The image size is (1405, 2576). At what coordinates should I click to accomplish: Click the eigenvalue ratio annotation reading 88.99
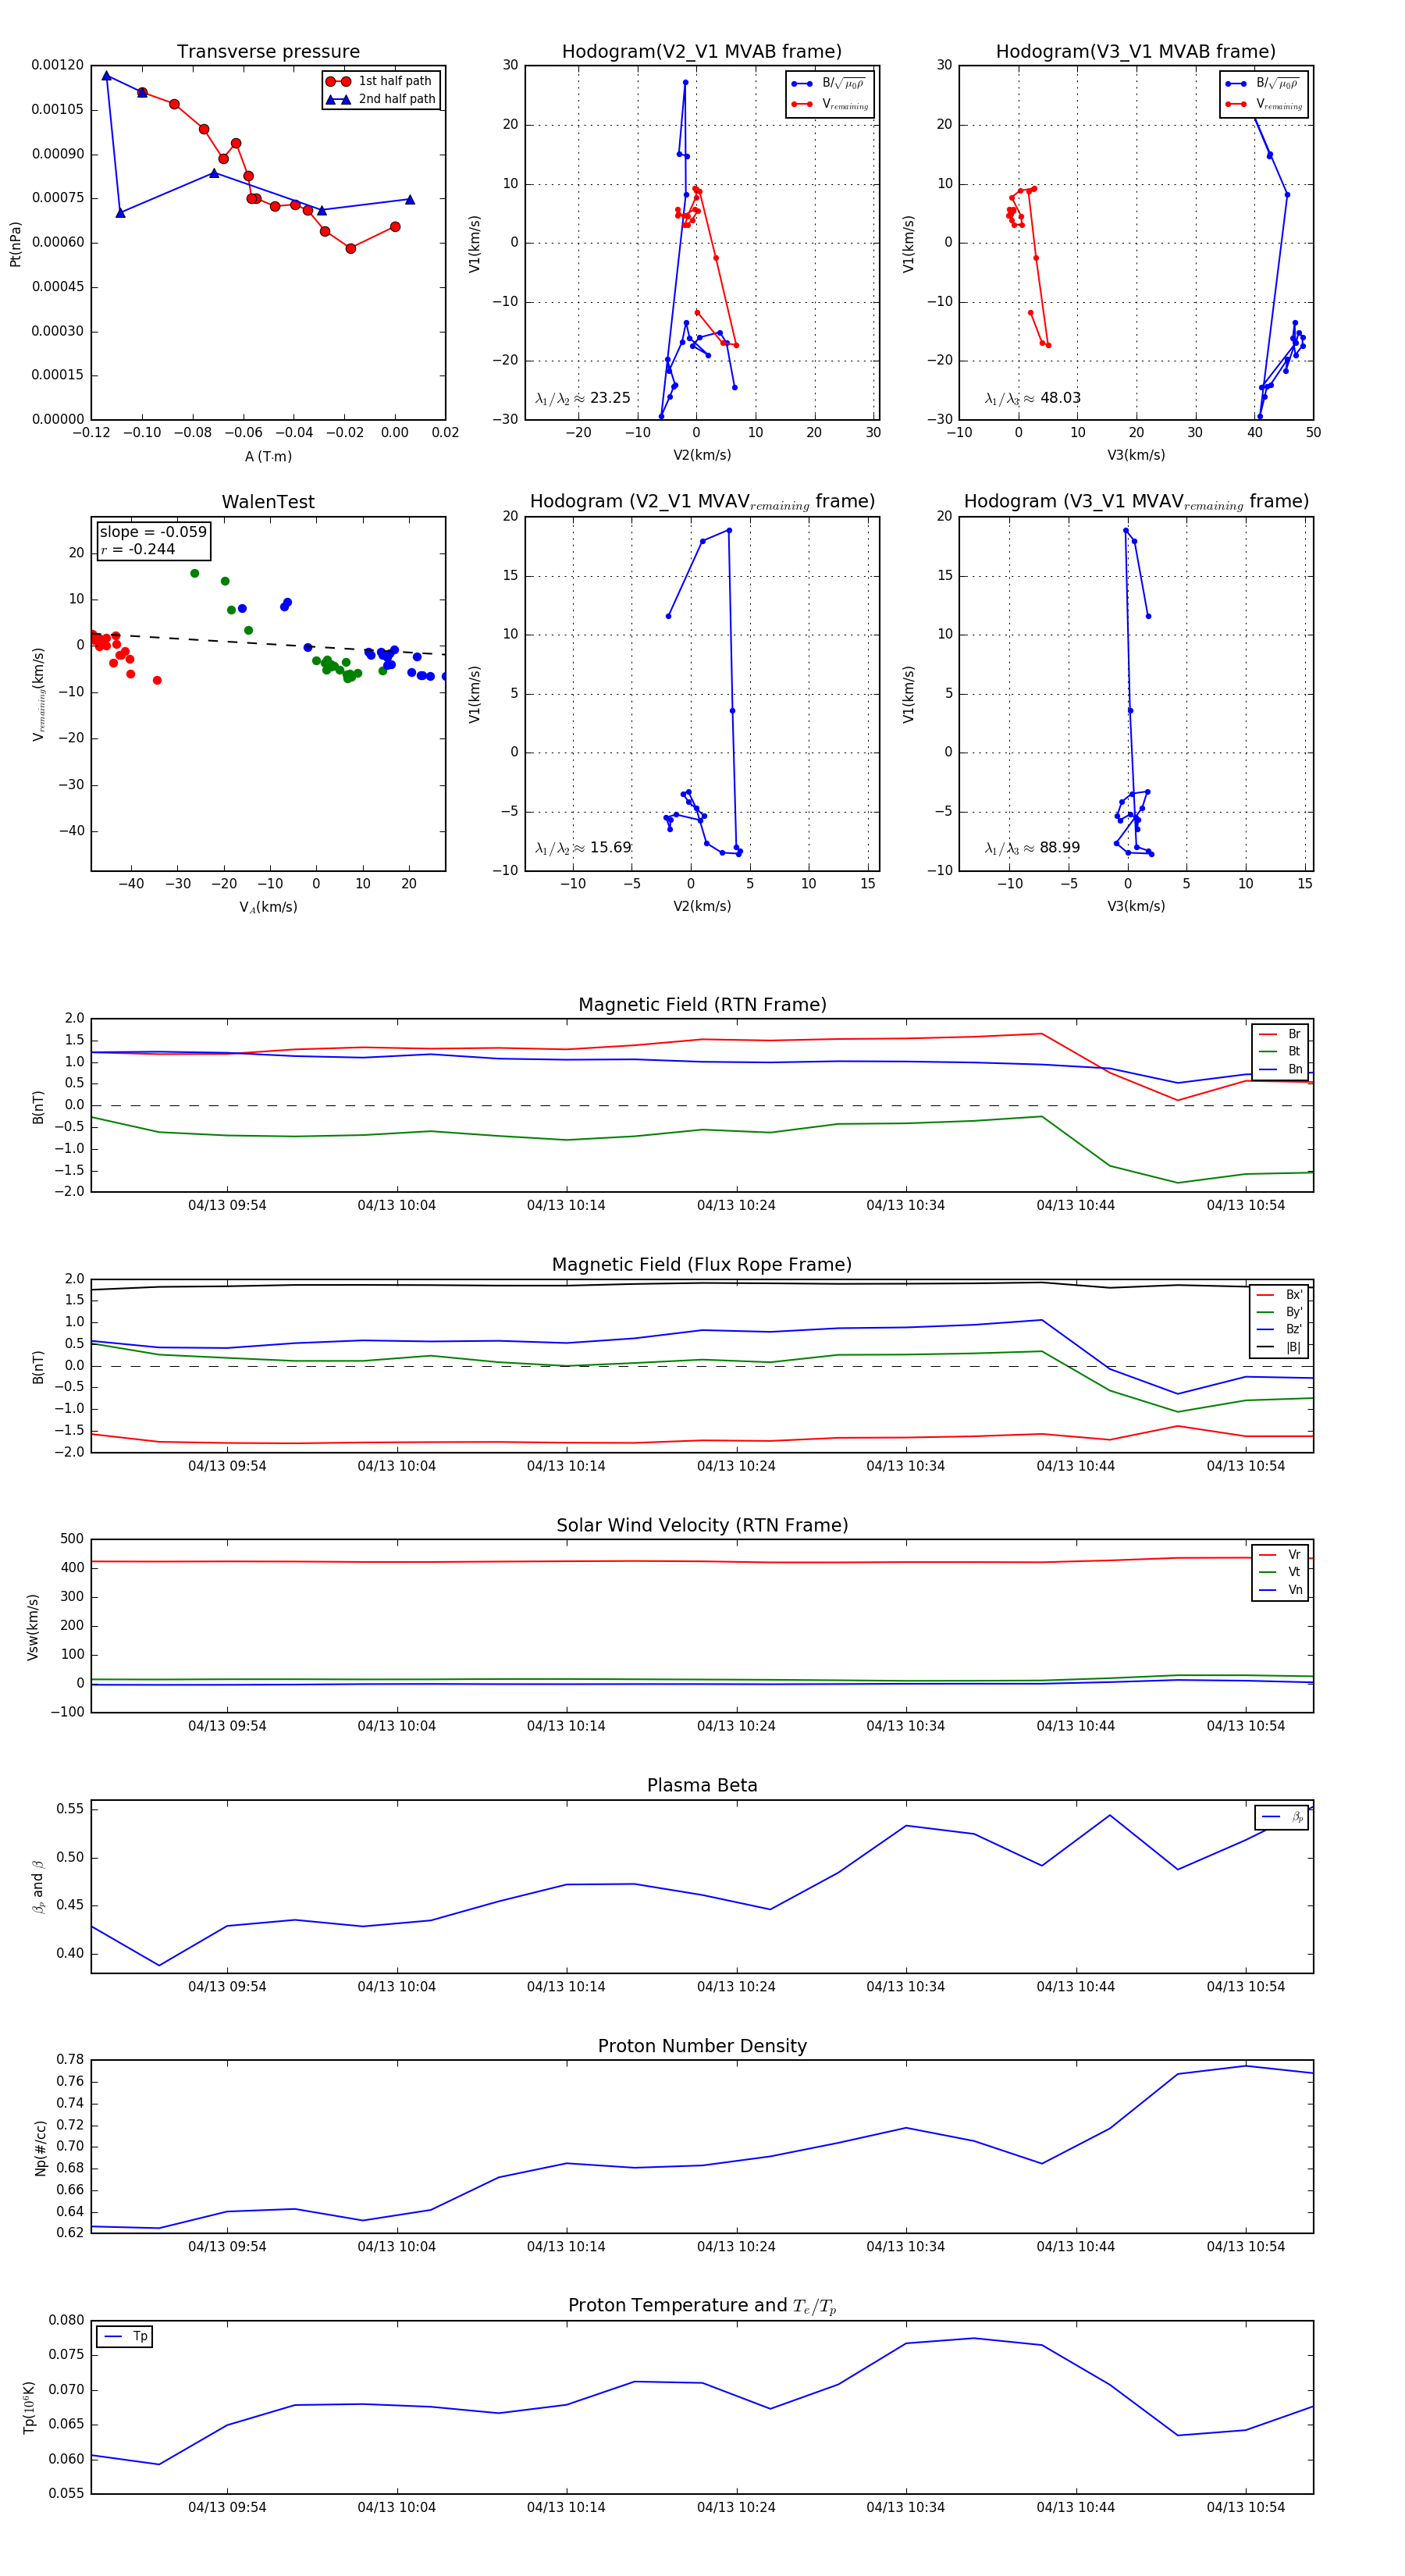pos(1033,848)
